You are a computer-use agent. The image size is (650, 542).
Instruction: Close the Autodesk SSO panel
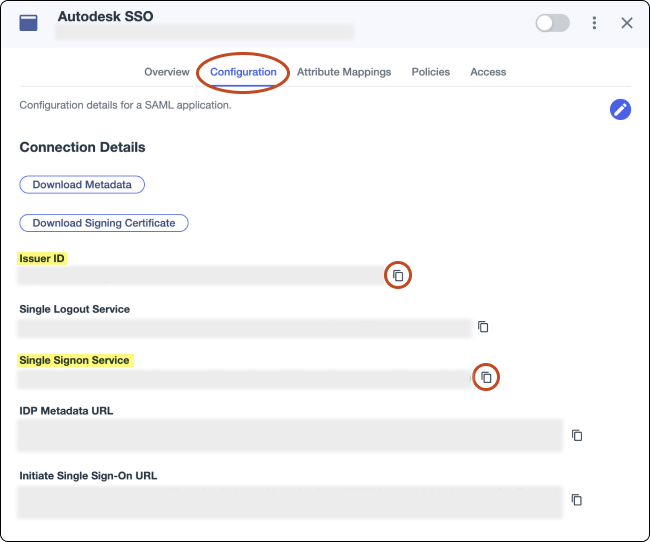627,23
